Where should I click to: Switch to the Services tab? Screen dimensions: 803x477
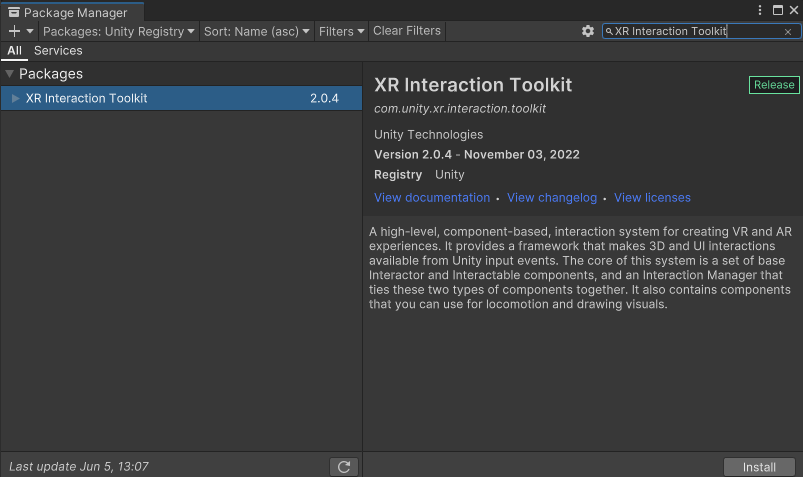58,51
